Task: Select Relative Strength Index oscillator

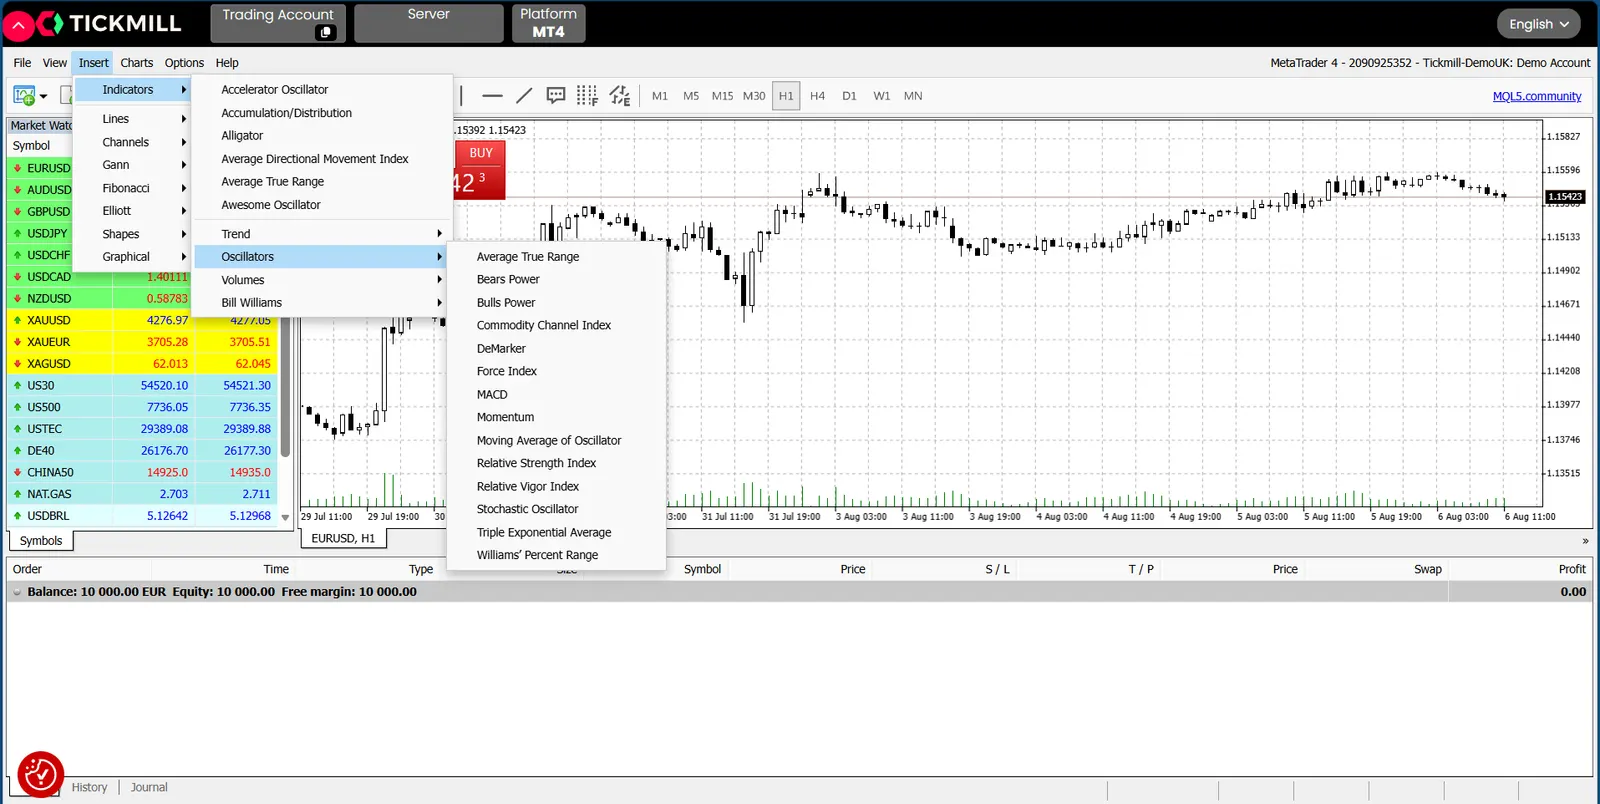Action: click(x=556, y=463)
